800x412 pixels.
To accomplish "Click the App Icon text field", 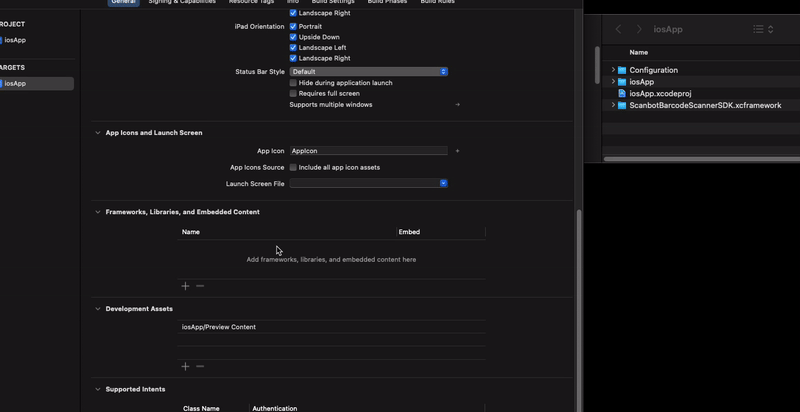I will pos(368,151).
